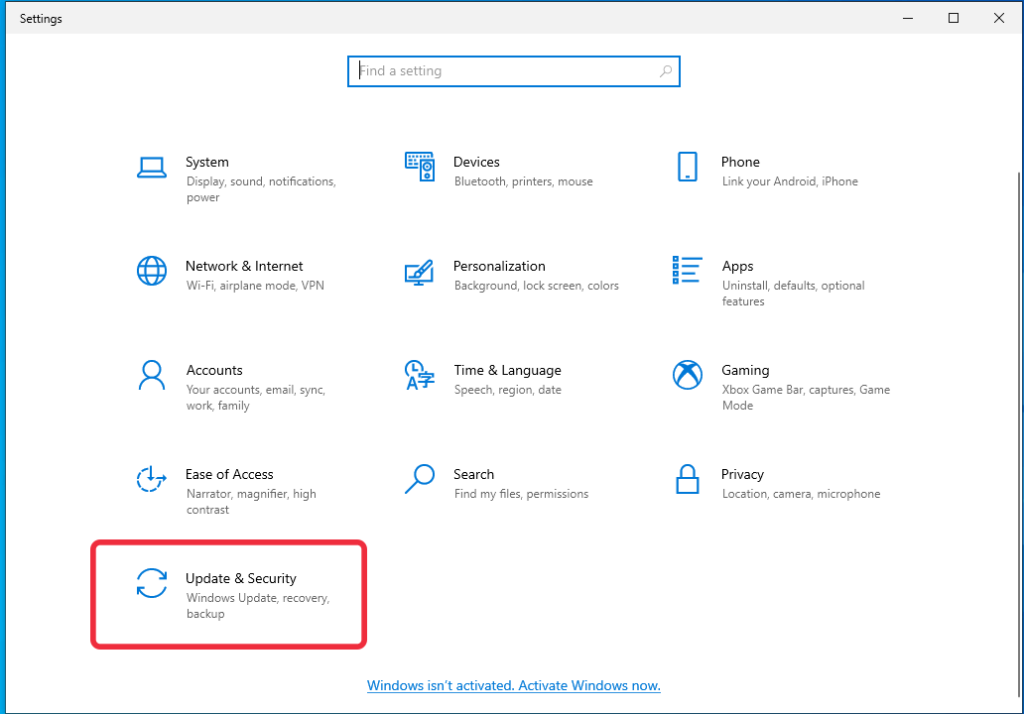Open the Update & Security label
Viewport: 1024px width, 714px height.
pos(241,578)
